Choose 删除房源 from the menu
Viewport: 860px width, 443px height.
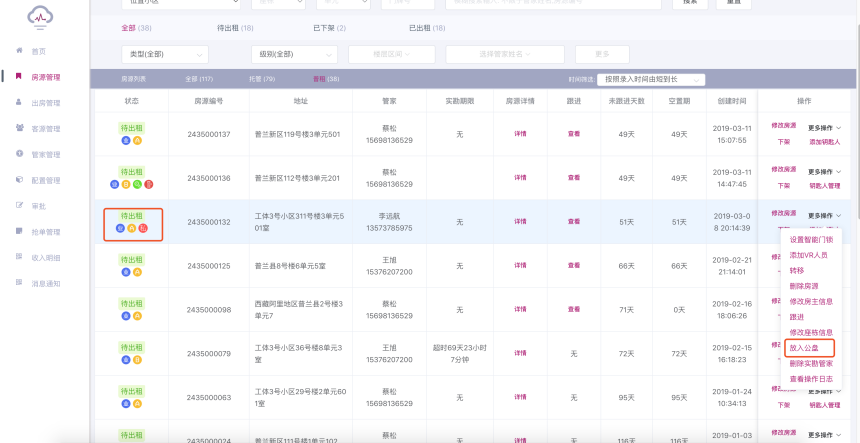(x=804, y=286)
